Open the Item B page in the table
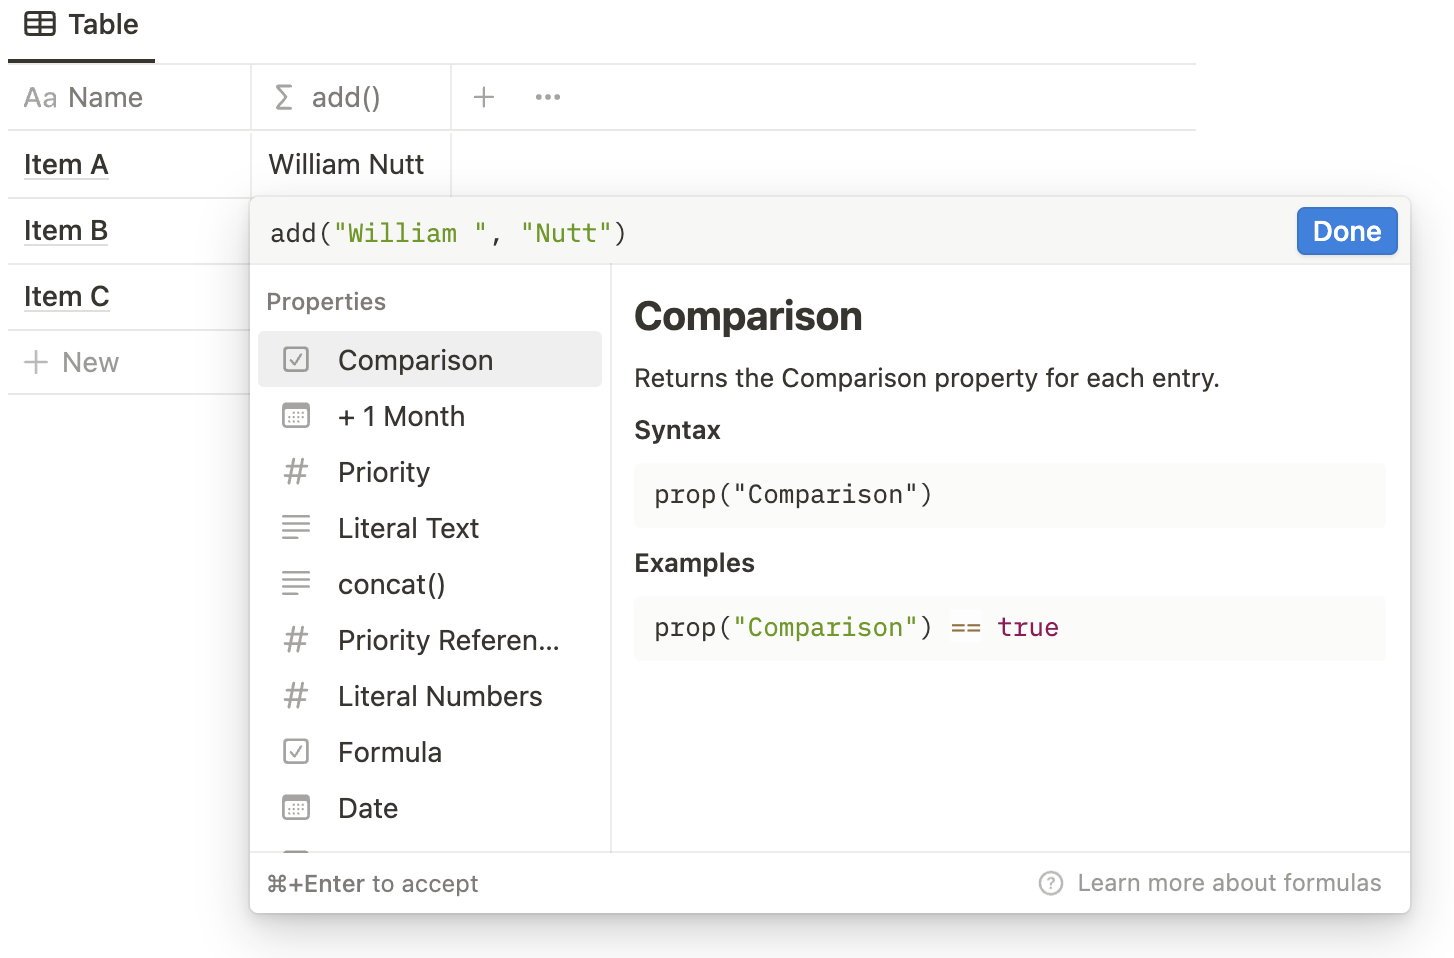 [x=66, y=230]
